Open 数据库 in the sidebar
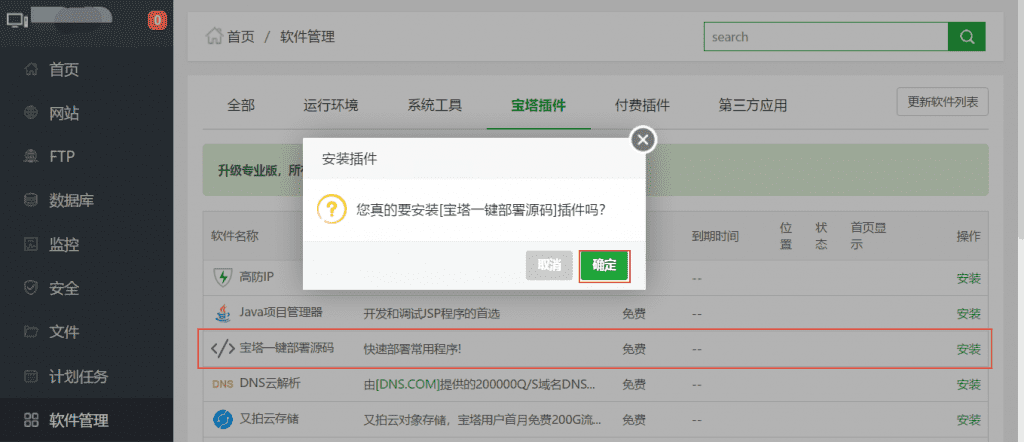This screenshot has width=1024, height=442. [x=72, y=200]
